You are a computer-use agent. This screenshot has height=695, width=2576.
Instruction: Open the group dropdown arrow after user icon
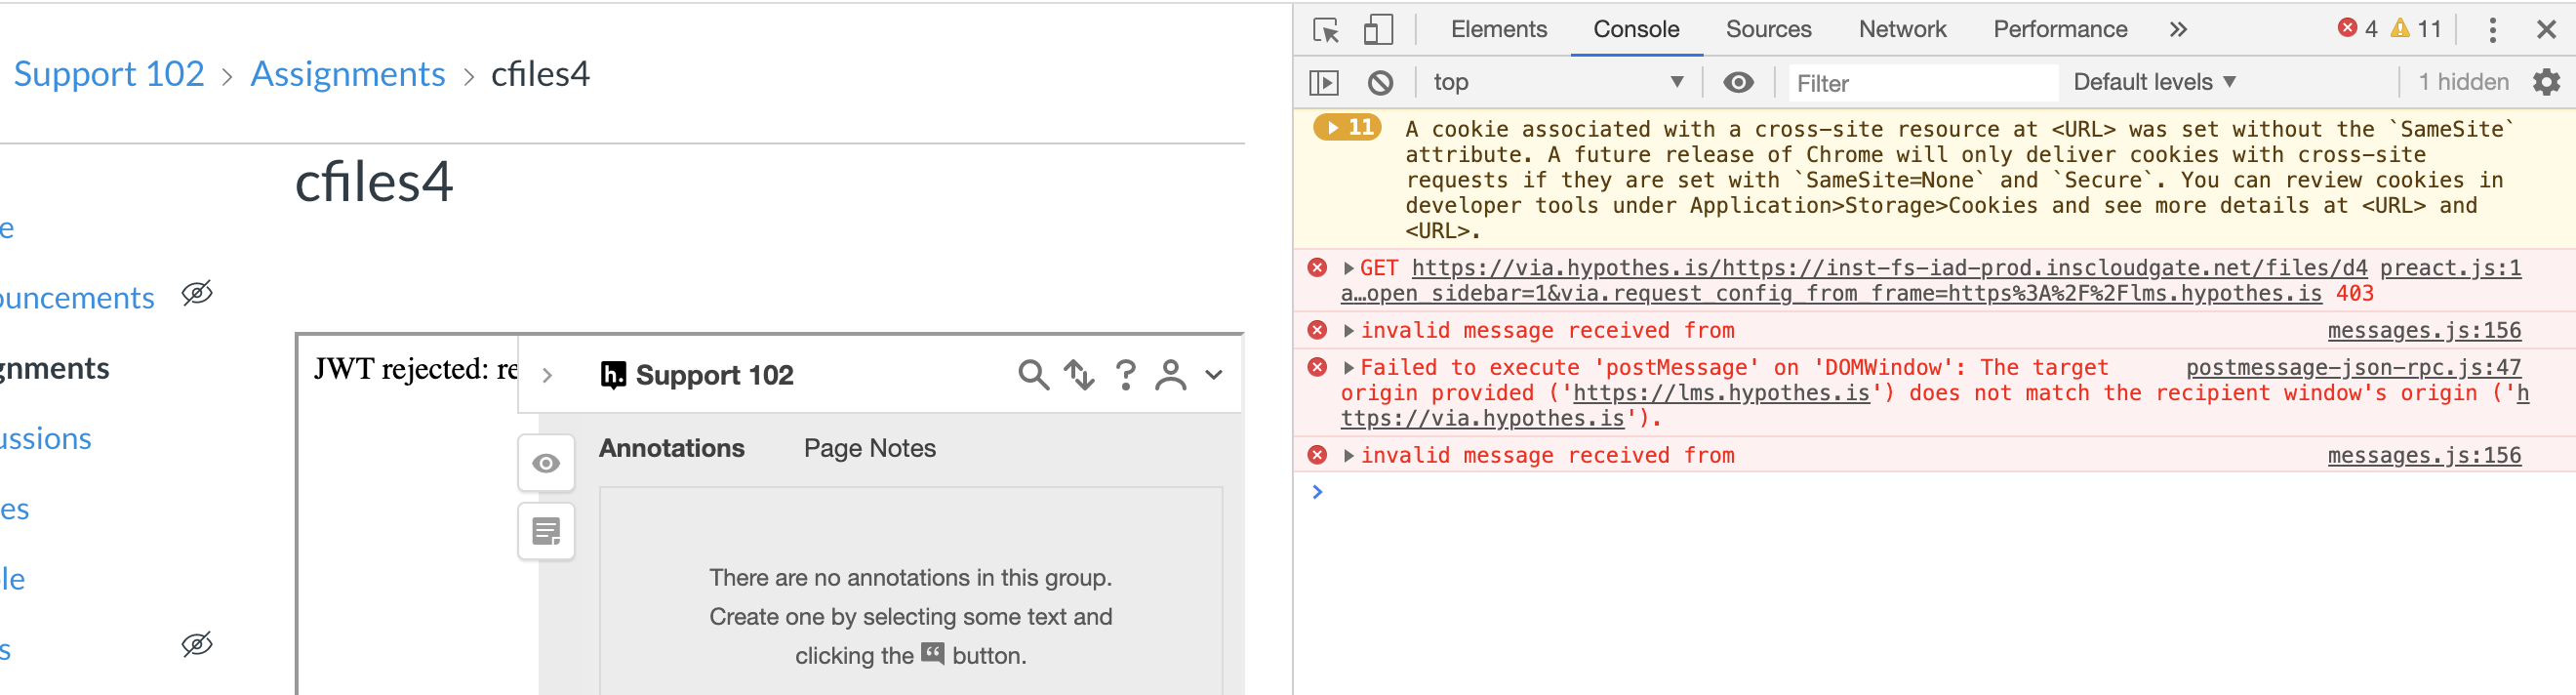coord(1213,375)
